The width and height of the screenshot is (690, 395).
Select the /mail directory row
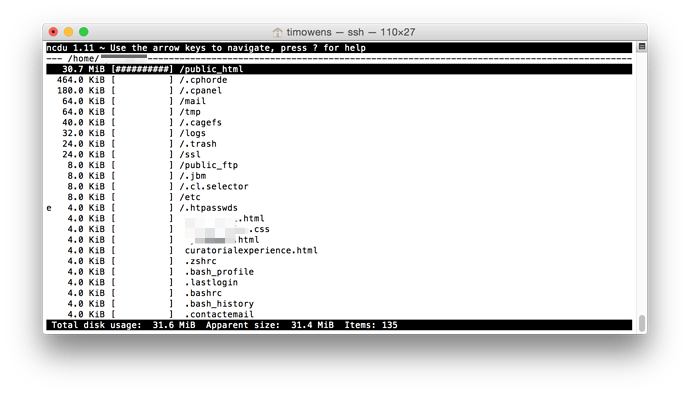pyautogui.click(x=339, y=101)
